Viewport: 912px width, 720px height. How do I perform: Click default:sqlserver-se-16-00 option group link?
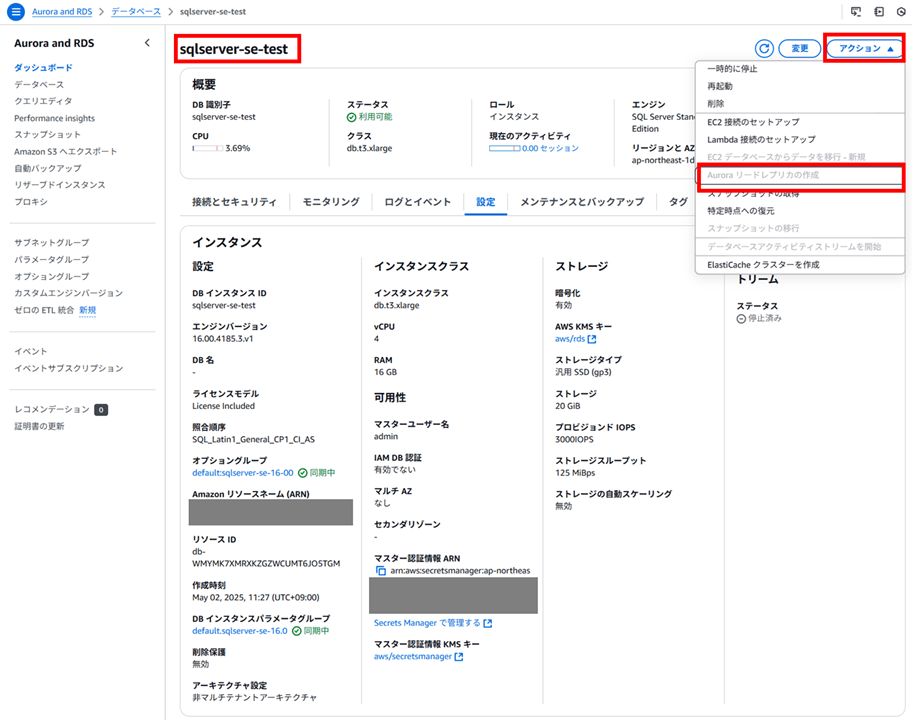243,473
